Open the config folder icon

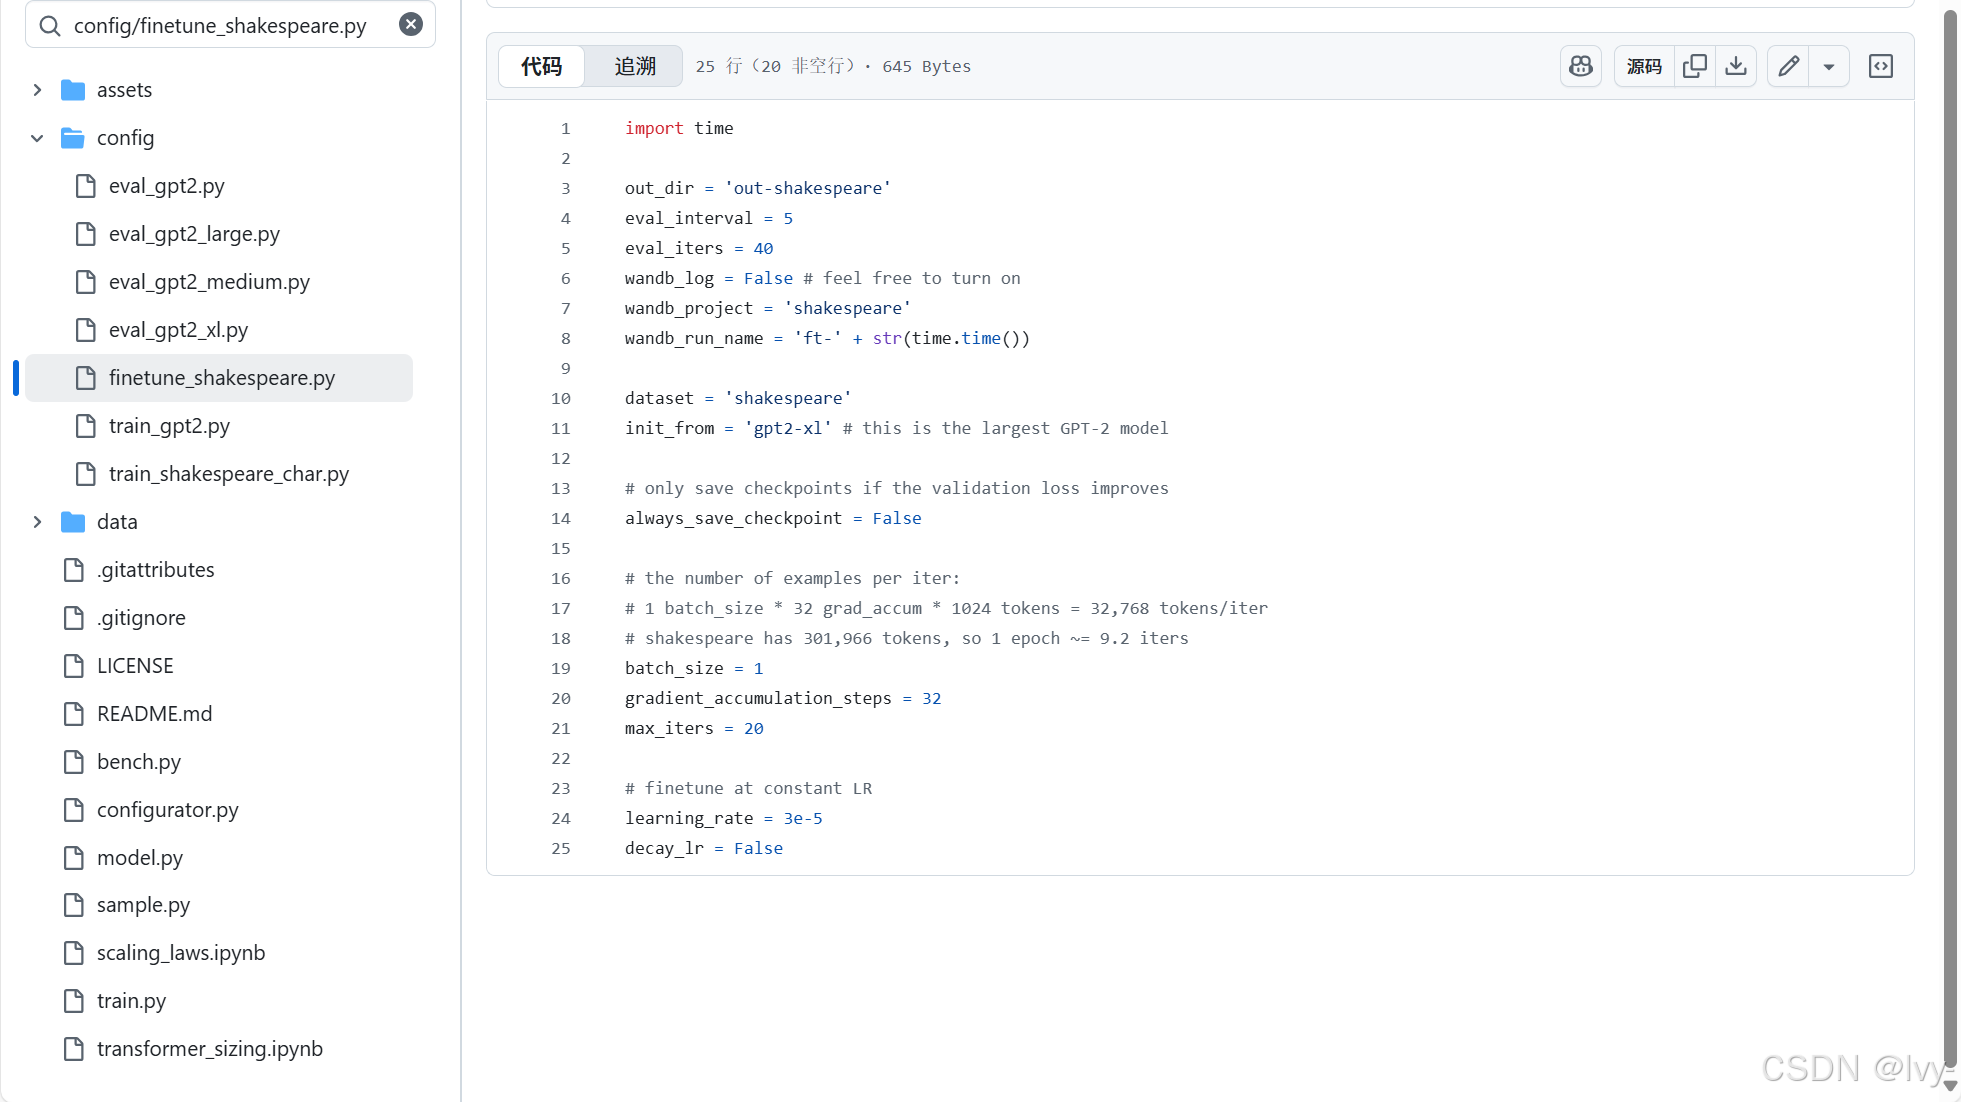coord(73,138)
